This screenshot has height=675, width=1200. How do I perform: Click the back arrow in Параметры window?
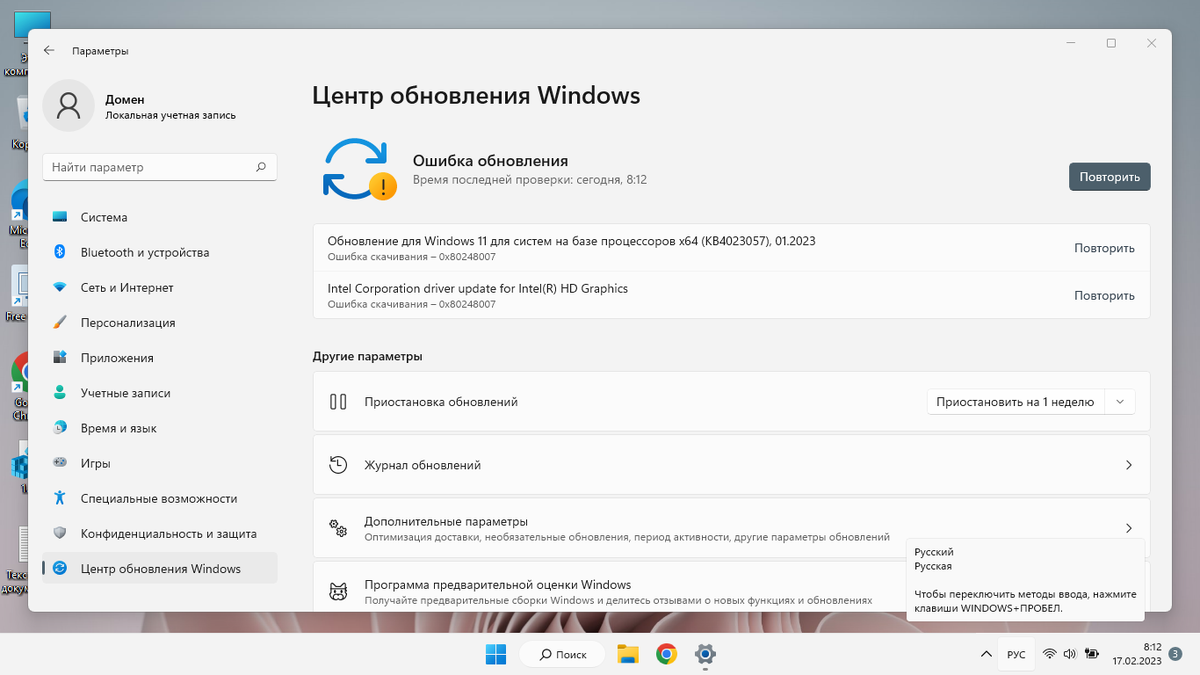click(49, 50)
